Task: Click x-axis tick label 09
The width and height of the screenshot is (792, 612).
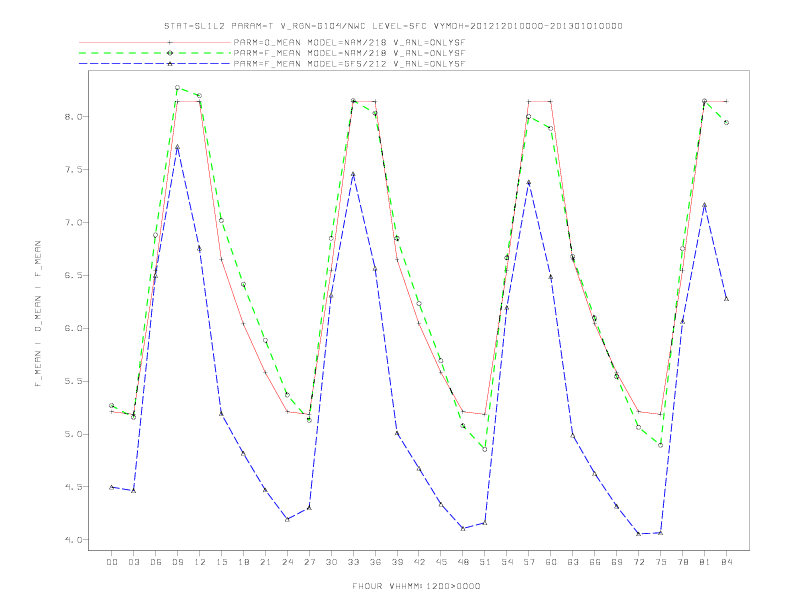Action: (x=177, y=562)
